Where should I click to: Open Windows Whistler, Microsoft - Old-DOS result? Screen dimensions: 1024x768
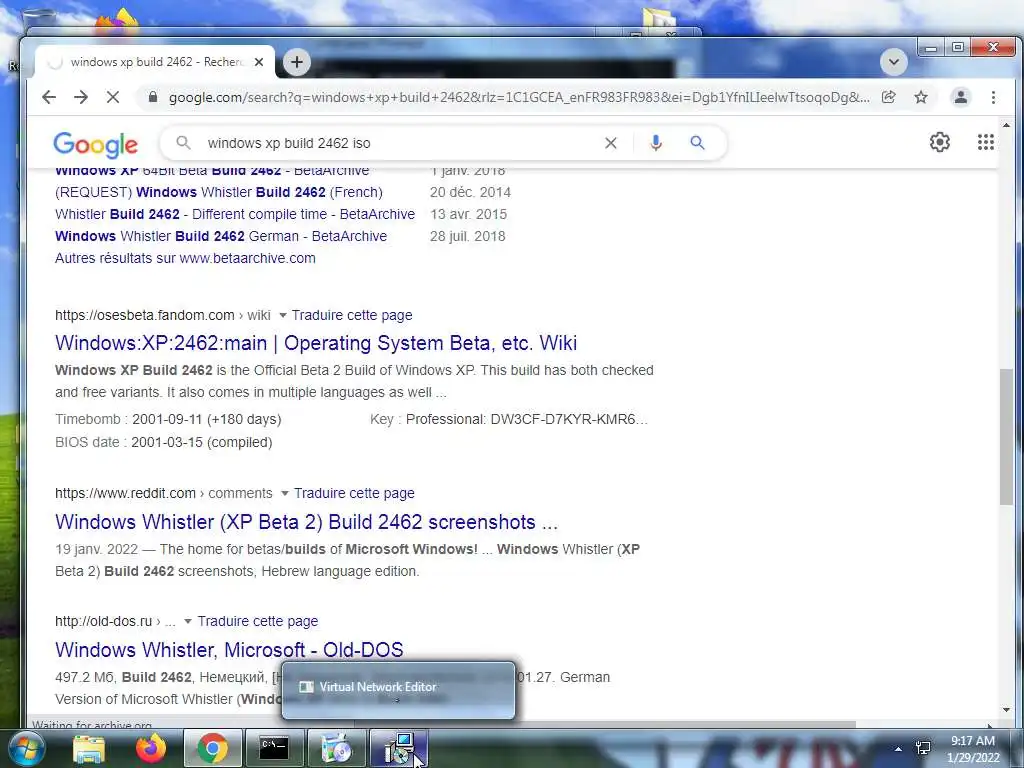229,650
